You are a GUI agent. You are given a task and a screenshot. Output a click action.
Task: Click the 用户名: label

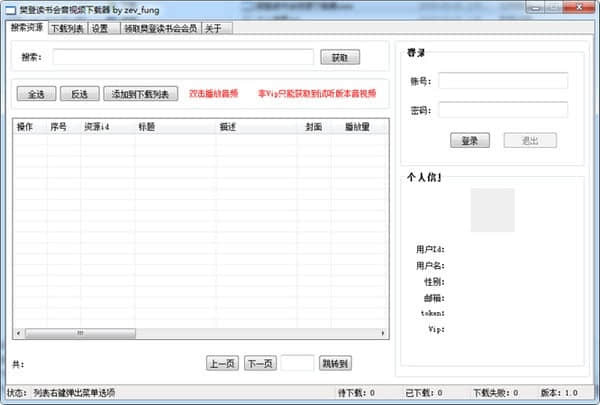click(430, 265)
